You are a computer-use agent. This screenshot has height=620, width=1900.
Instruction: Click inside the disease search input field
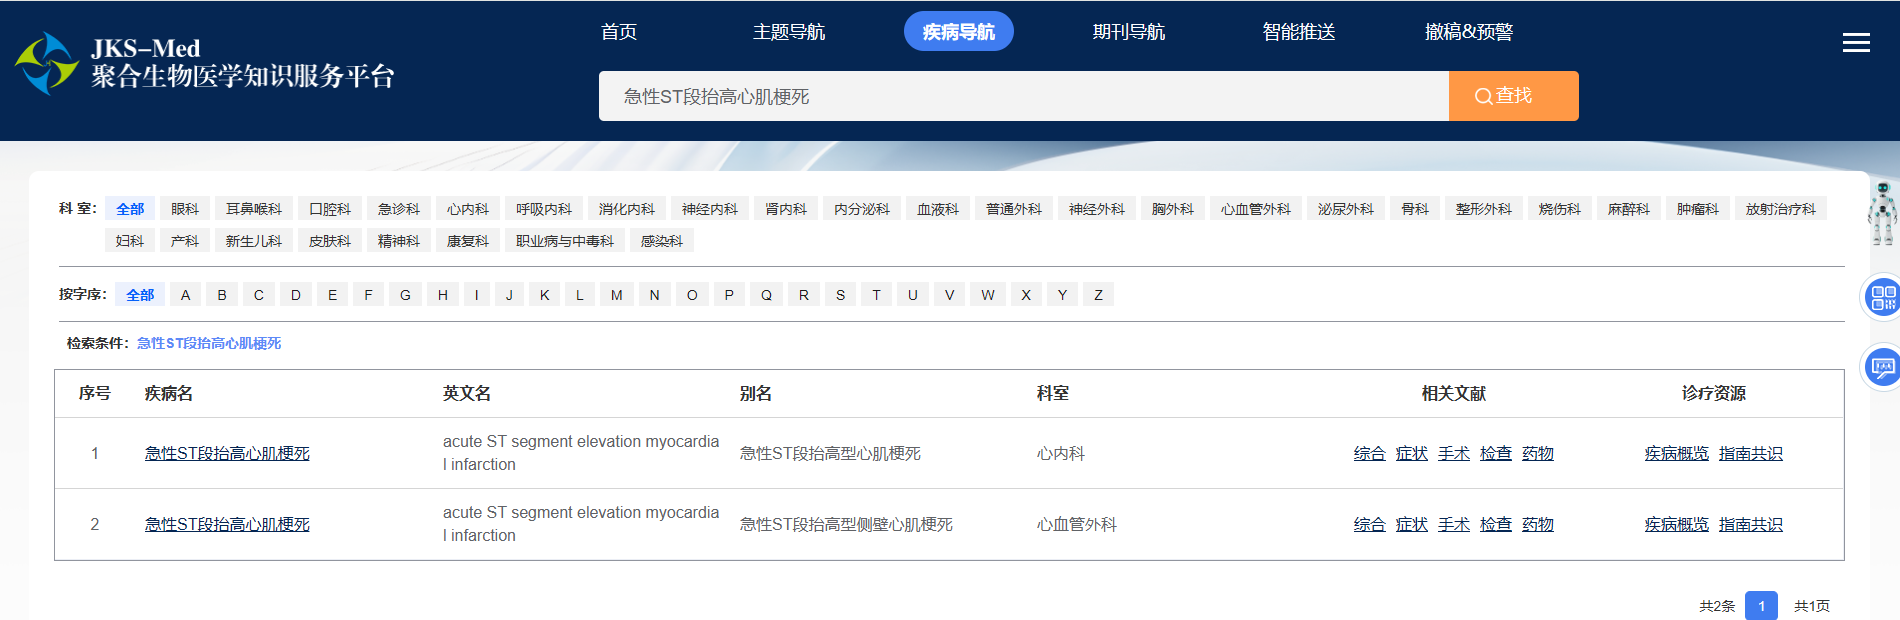pos(1022,96)
